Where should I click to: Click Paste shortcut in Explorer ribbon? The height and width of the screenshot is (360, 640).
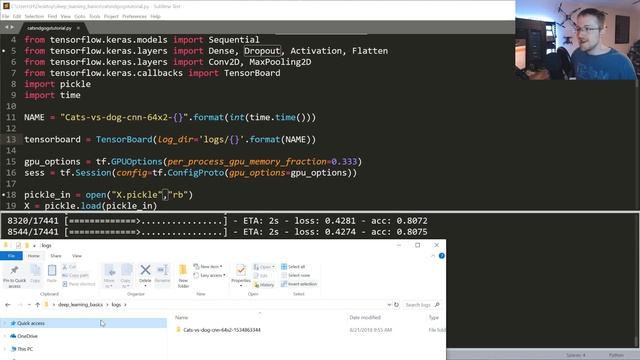coord(79,284)
